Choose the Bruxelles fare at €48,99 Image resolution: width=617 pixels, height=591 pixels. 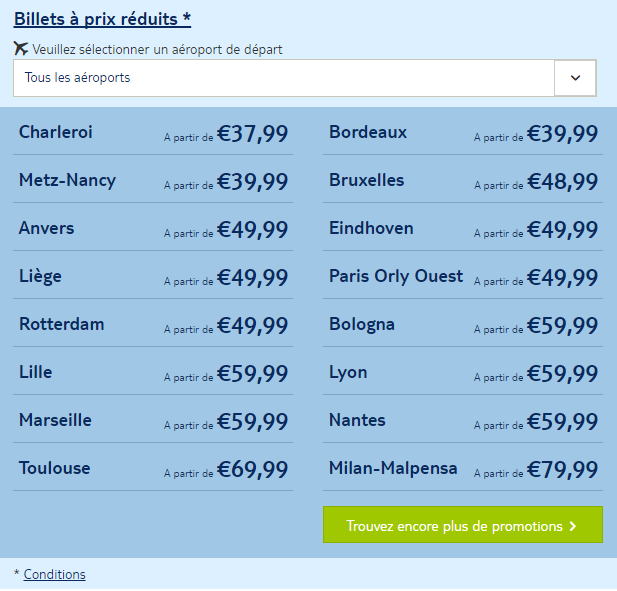point(463,179)
